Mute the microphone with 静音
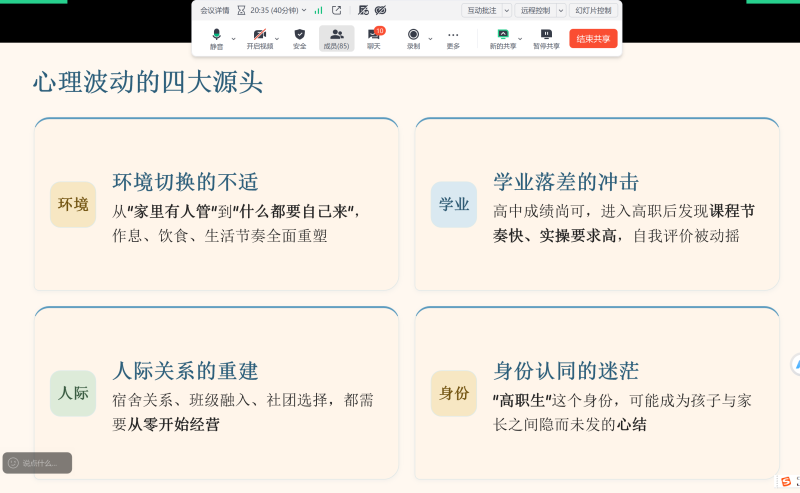The image size is (800, 493). point(216,39)
